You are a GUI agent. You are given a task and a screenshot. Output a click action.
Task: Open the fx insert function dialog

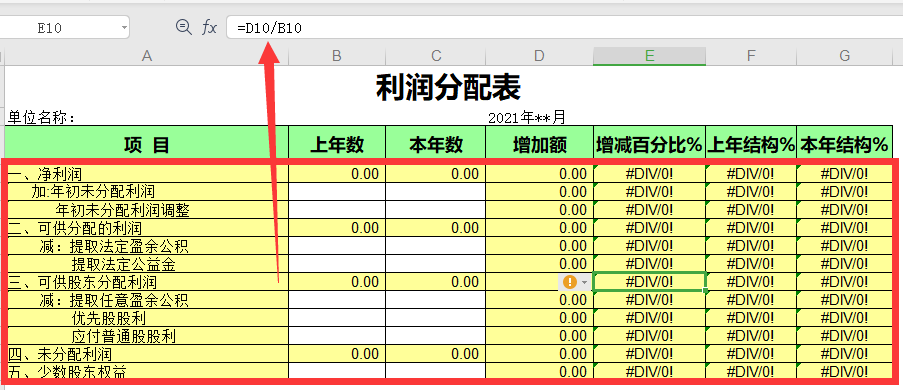(x=209, y=27)
